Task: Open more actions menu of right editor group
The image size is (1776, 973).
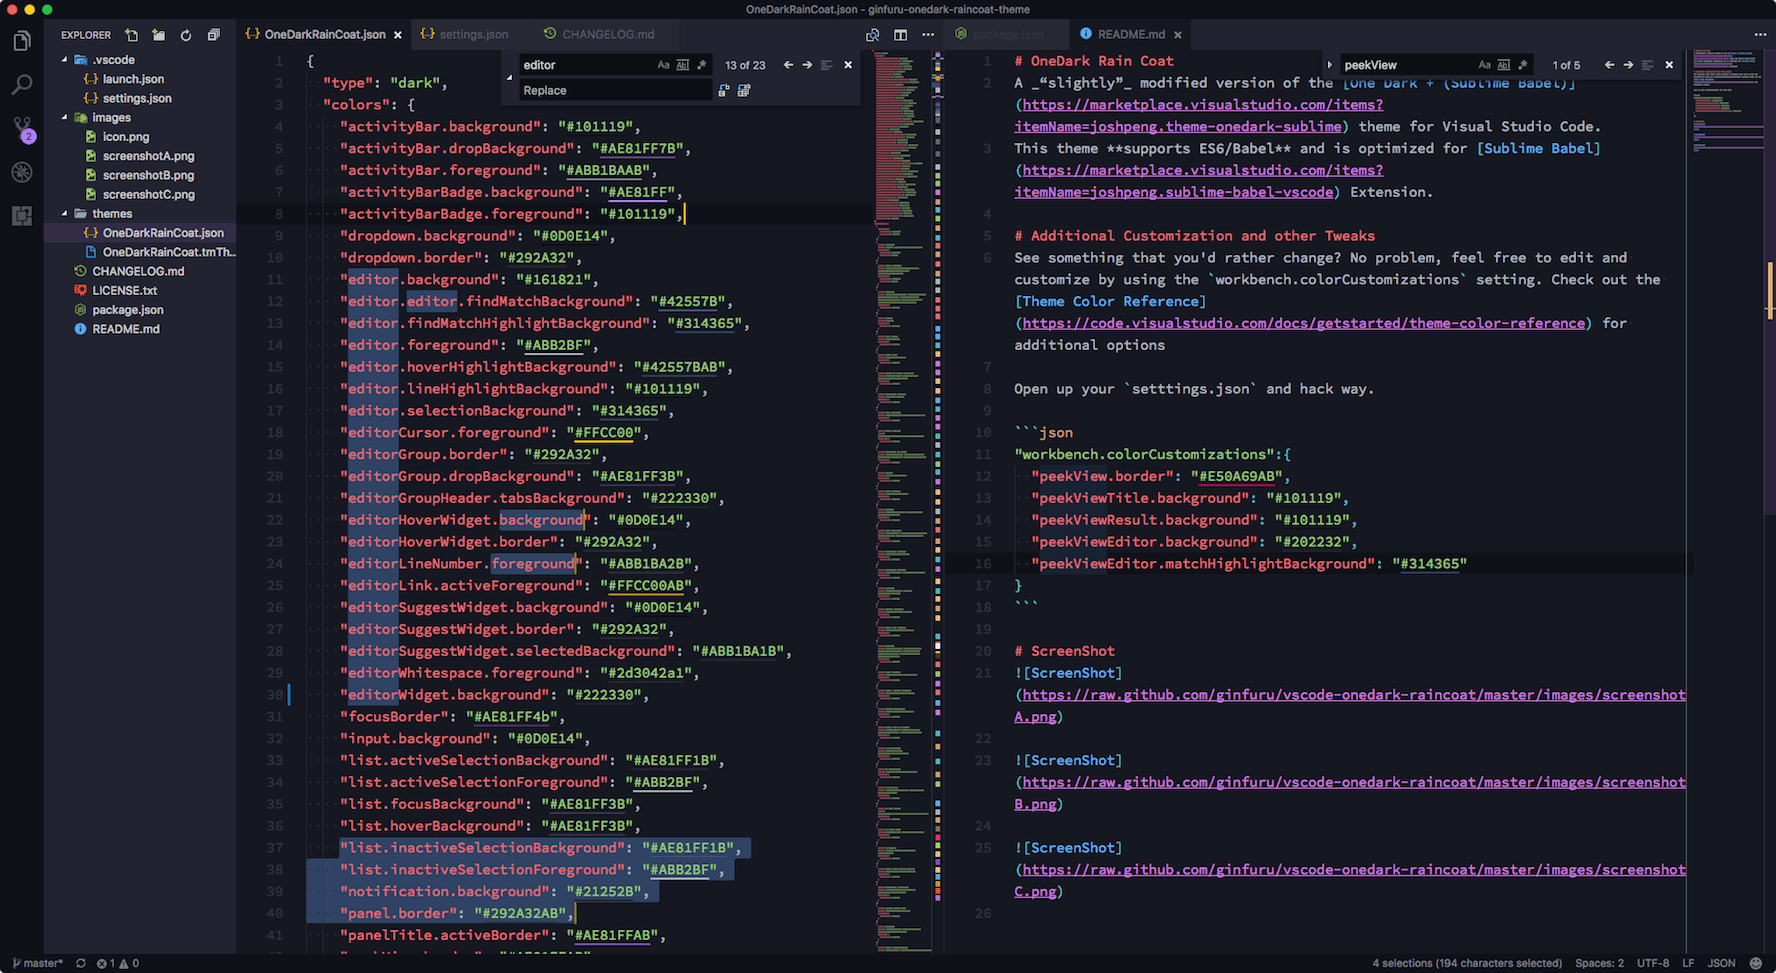Action: (1760, 35)
